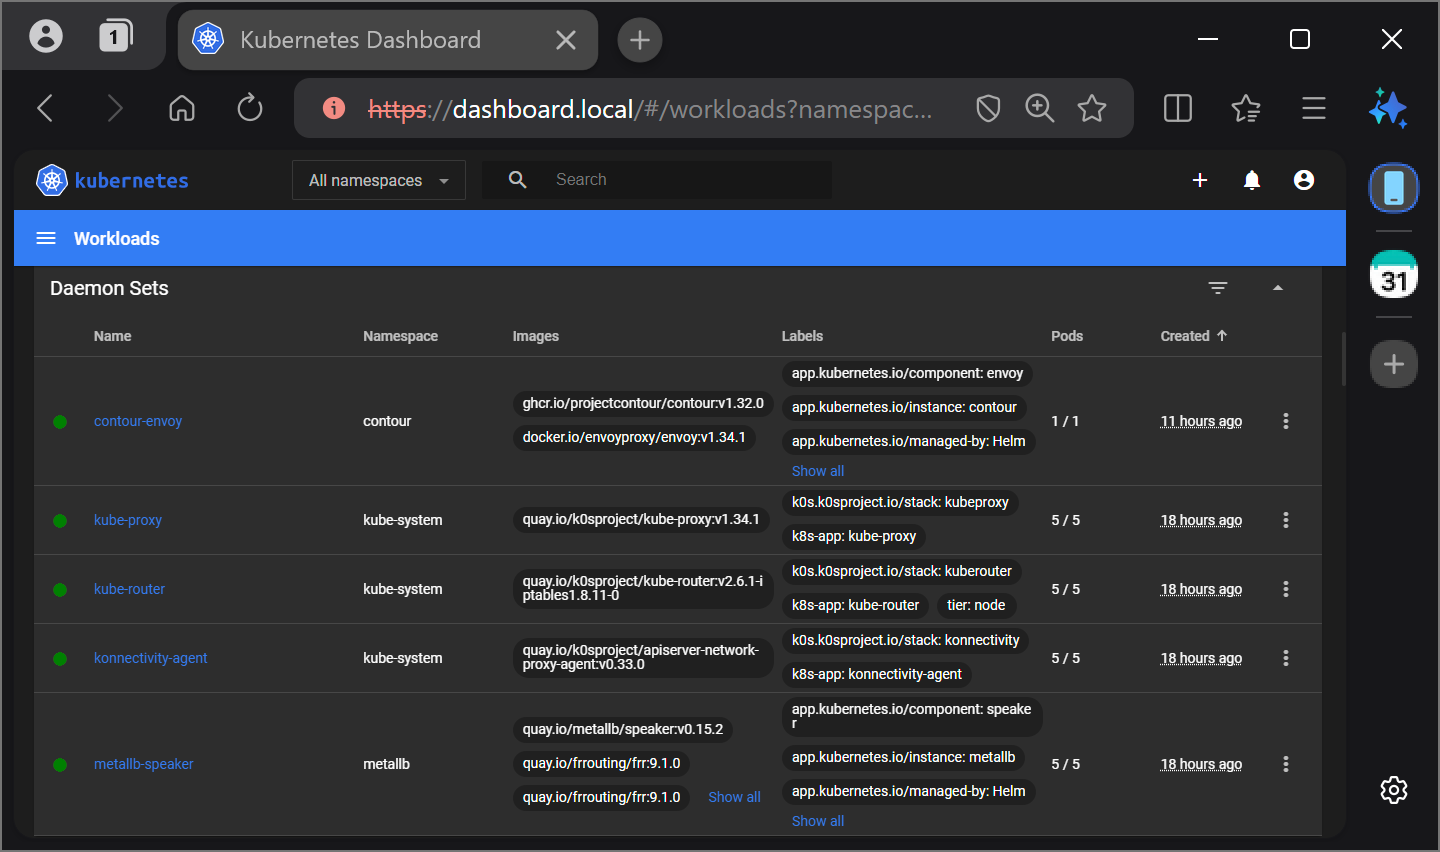
Task: Toggle the browser split view icon
Action: coord(1178,108)
